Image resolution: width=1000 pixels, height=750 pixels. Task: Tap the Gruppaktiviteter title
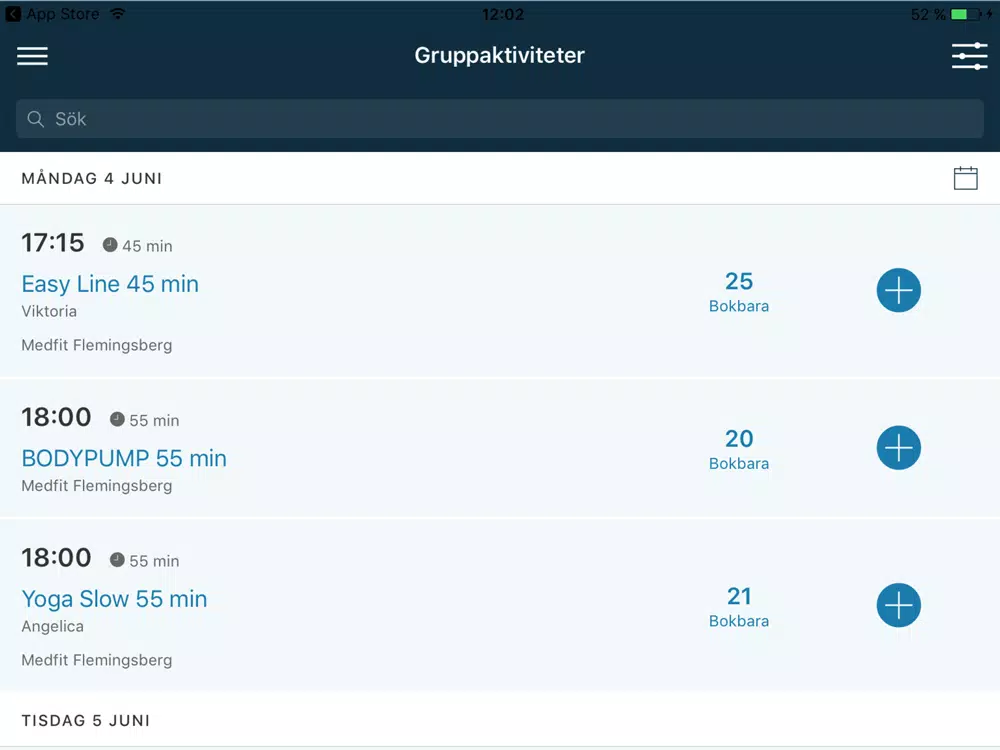[x=499, y=55]
